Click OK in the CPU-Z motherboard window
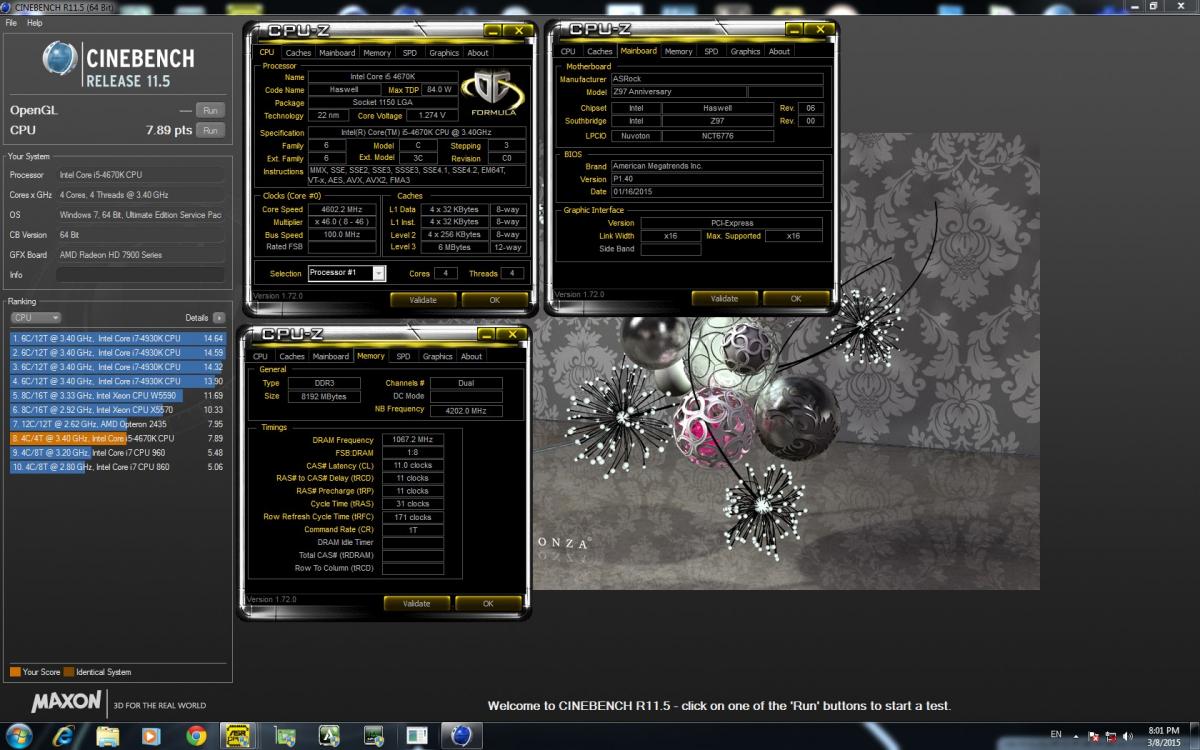 click(796, 298)
